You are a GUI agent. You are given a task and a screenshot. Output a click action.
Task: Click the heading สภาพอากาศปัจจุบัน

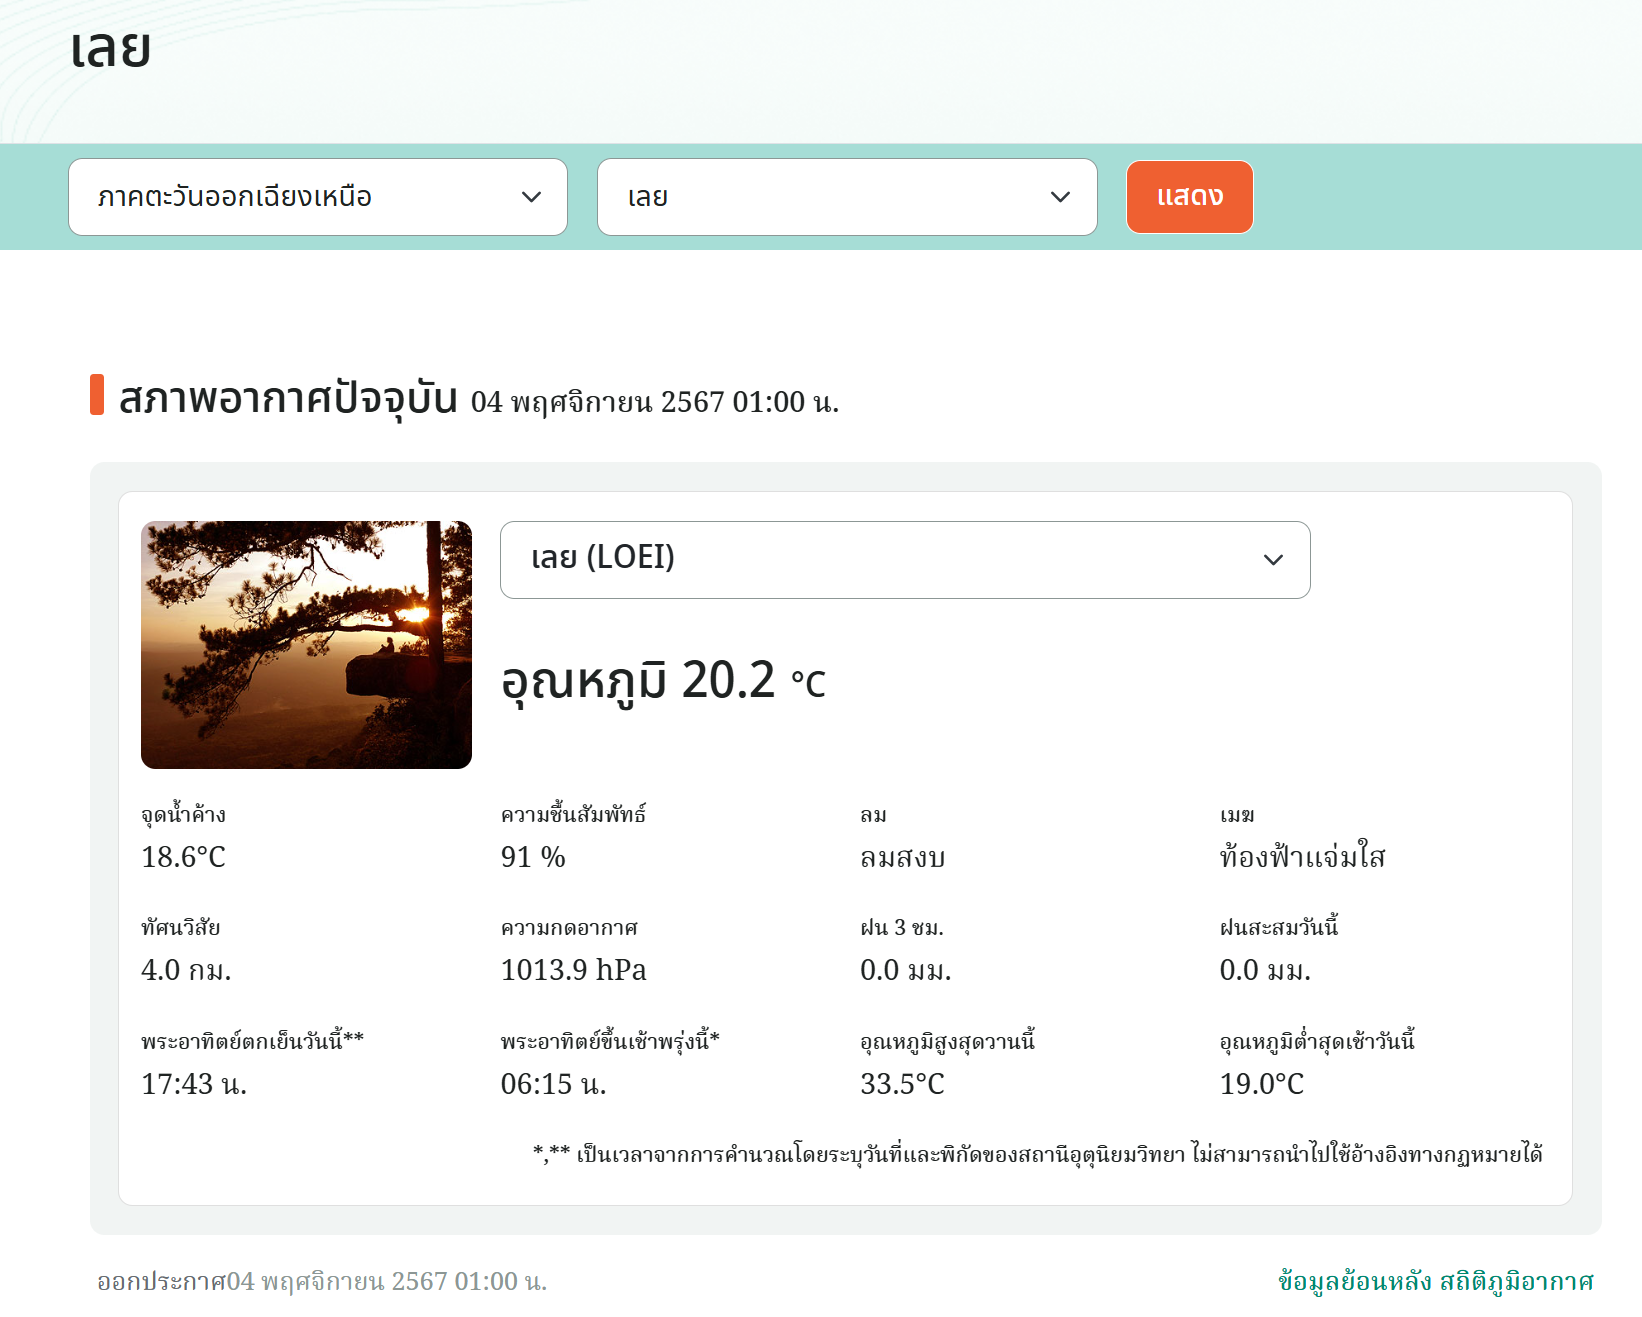(x=288, y=399)
